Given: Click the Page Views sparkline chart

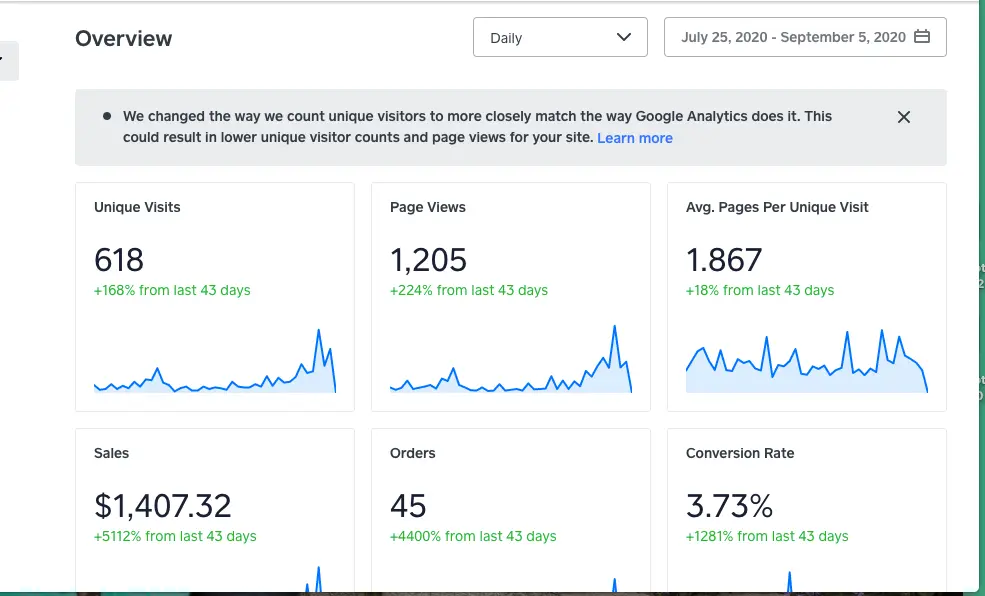Looking at the screenshot, I should (x=511, y=359).
